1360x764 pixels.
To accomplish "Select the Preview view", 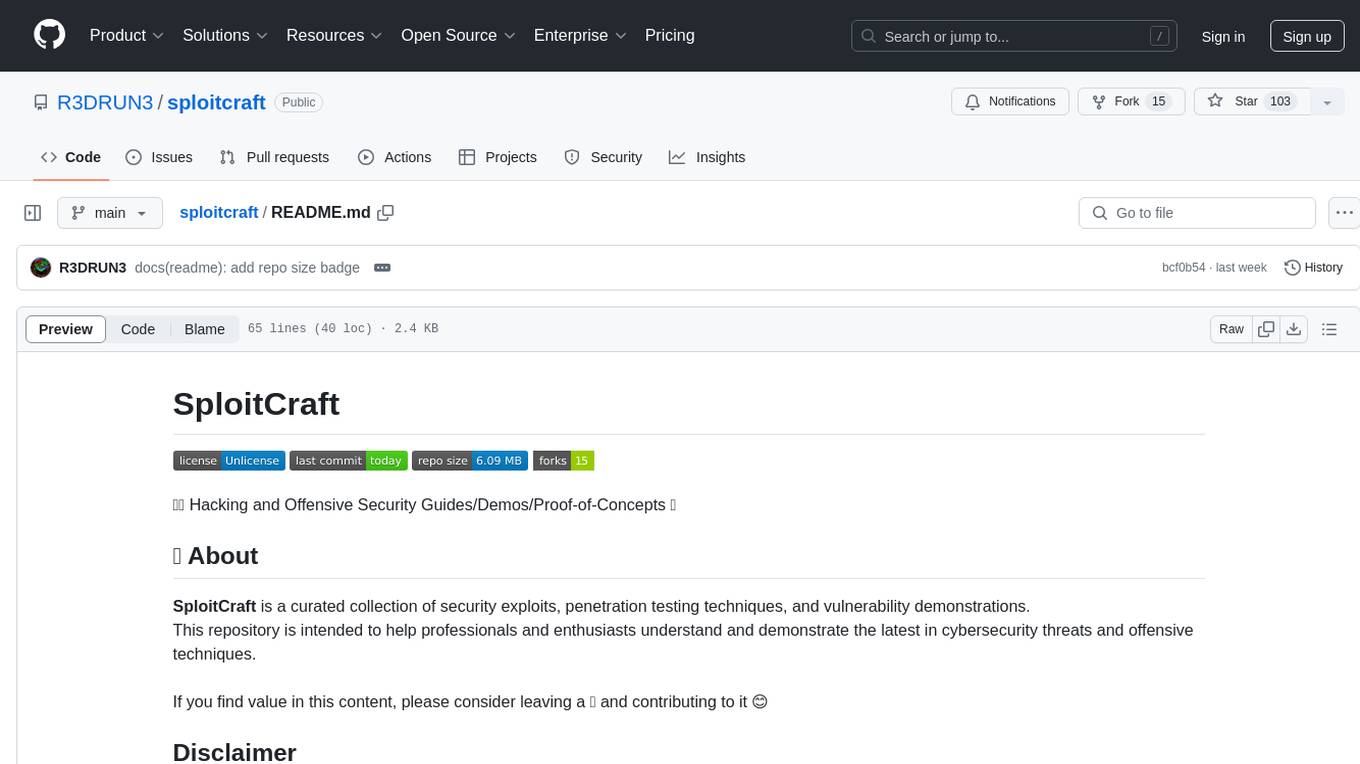I will (66, 329).
